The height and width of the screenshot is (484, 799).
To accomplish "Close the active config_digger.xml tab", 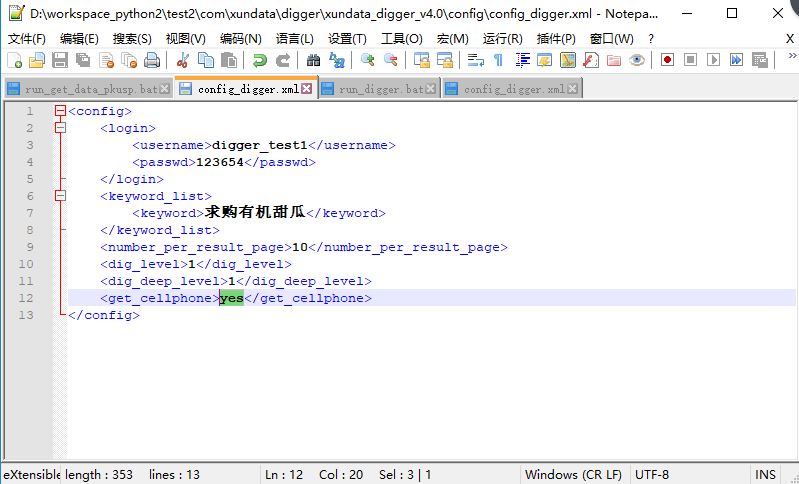I will tap(306, 89).
